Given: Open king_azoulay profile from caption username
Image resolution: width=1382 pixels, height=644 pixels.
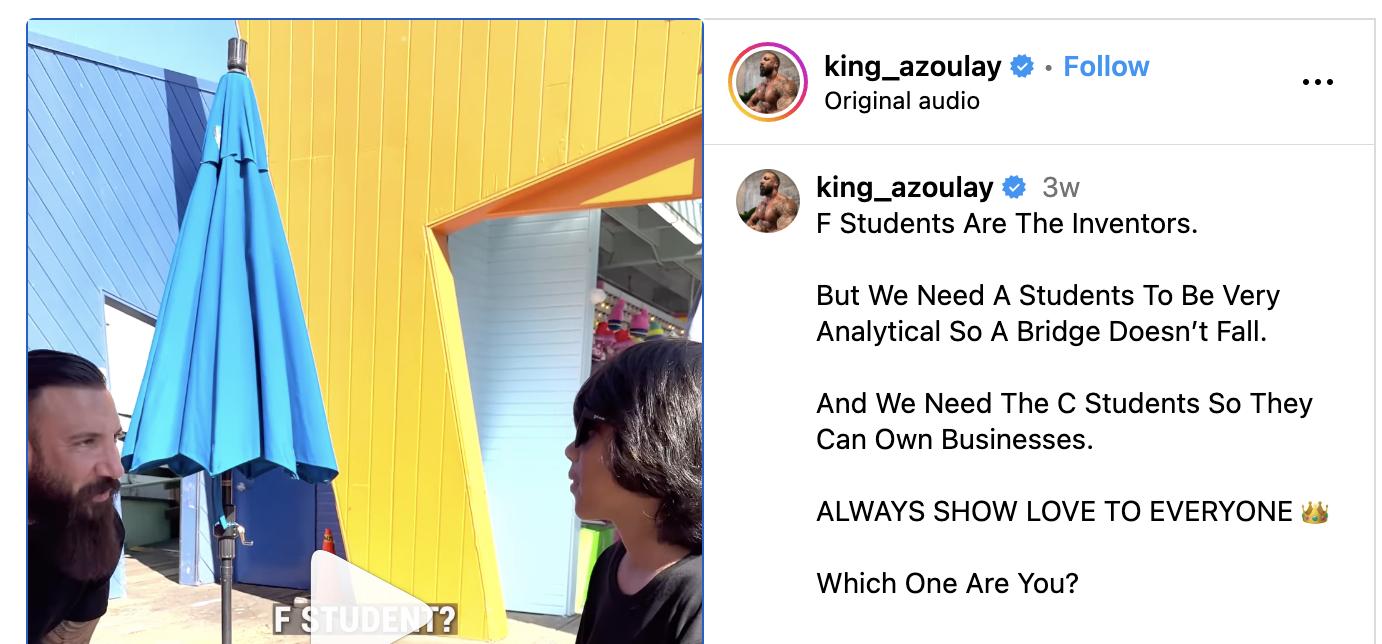Looking at the screenshot, I should 904,187.
